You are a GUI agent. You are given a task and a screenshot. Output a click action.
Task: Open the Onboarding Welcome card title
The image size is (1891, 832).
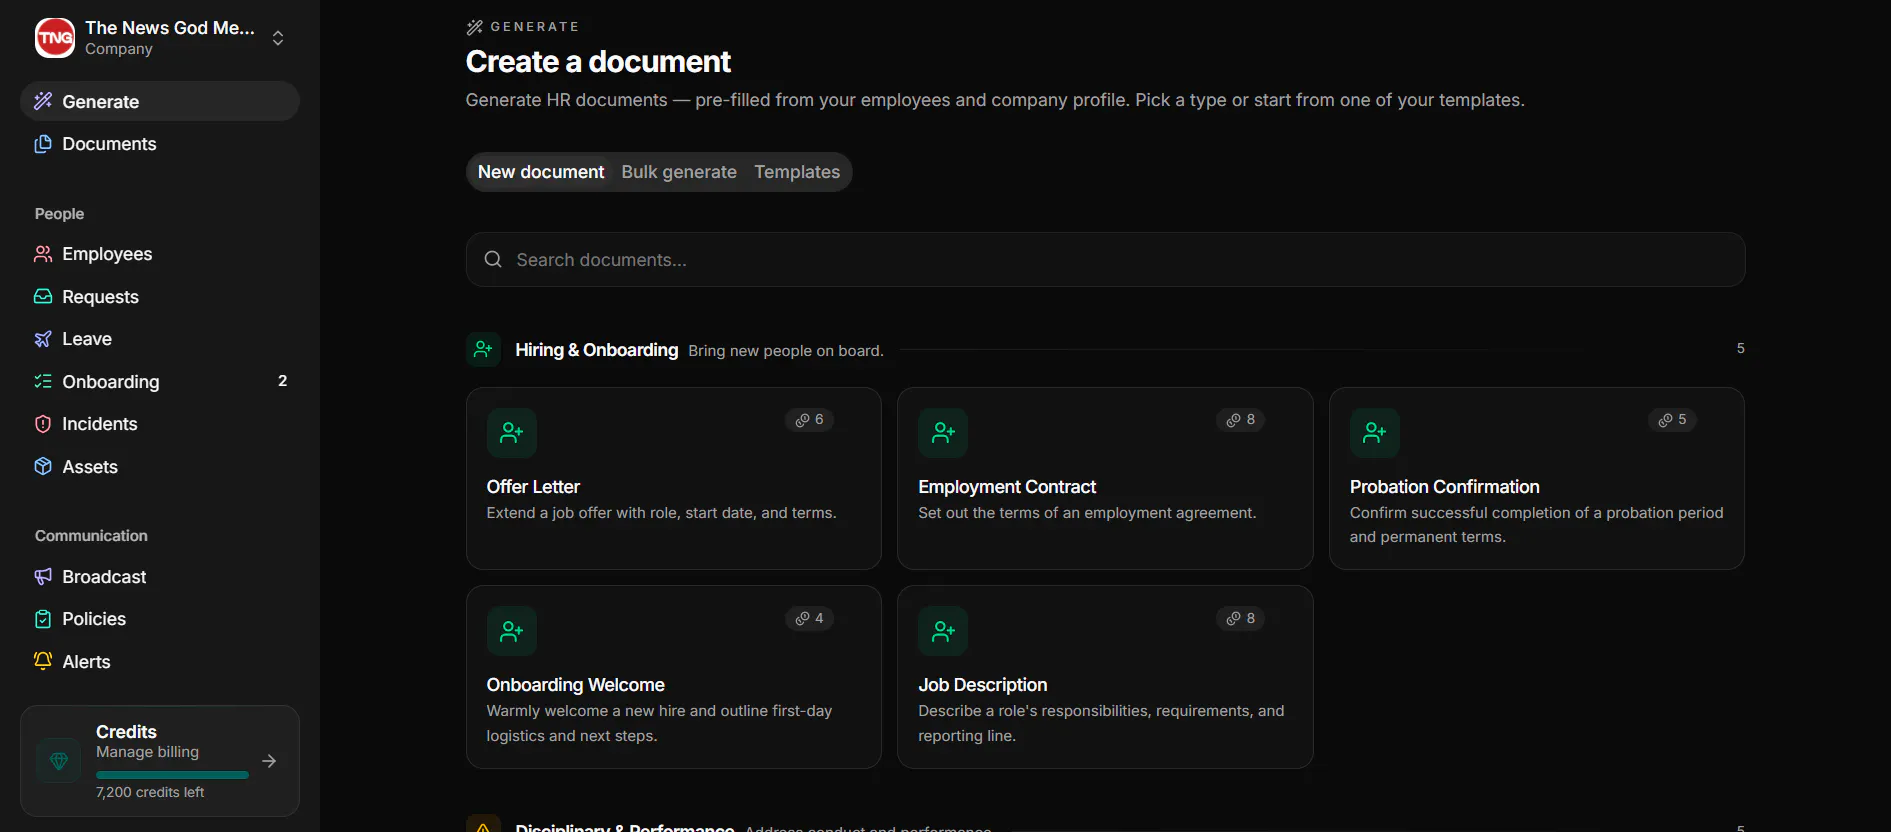[575, 685]
